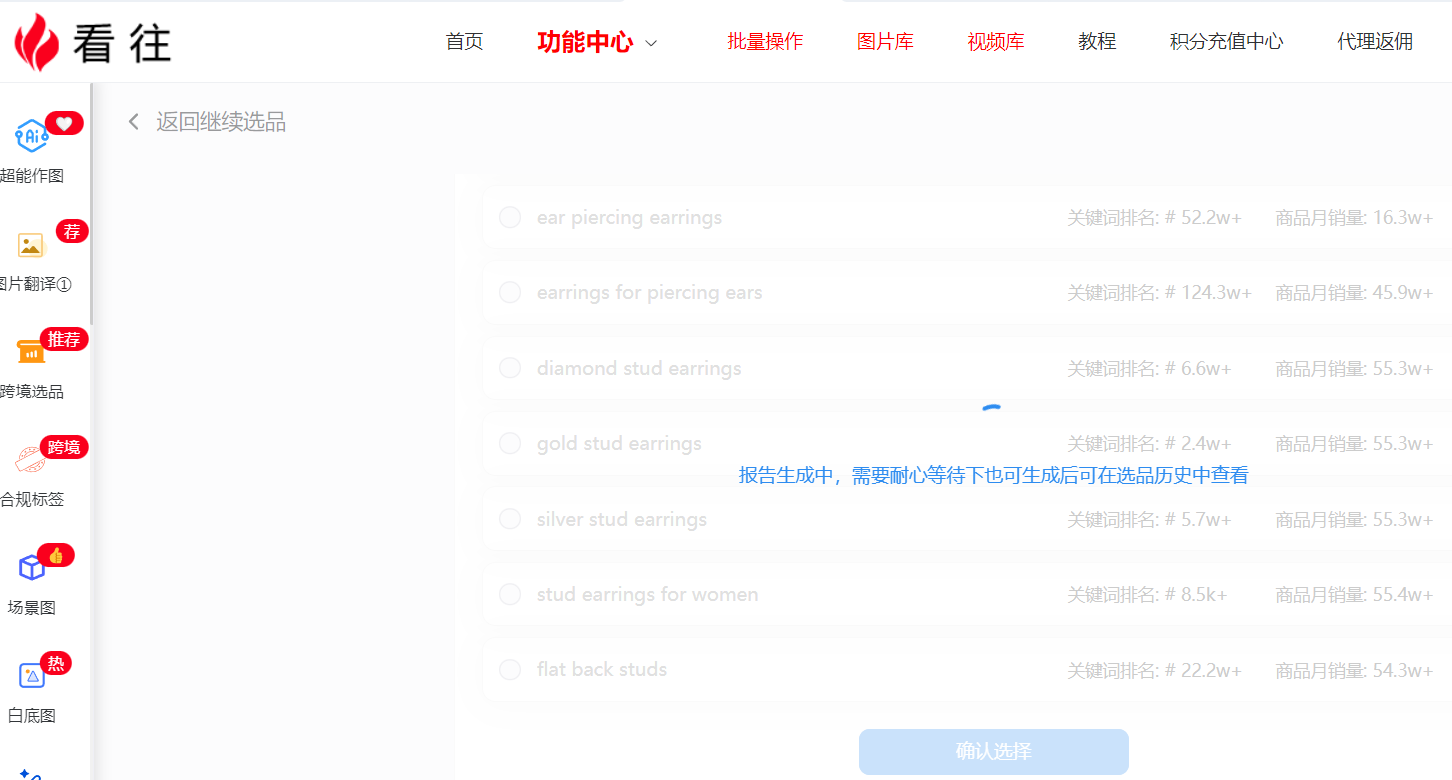Open the 超能作图 AI tool icon
The image size is (1452, 780).
[31, 136]
